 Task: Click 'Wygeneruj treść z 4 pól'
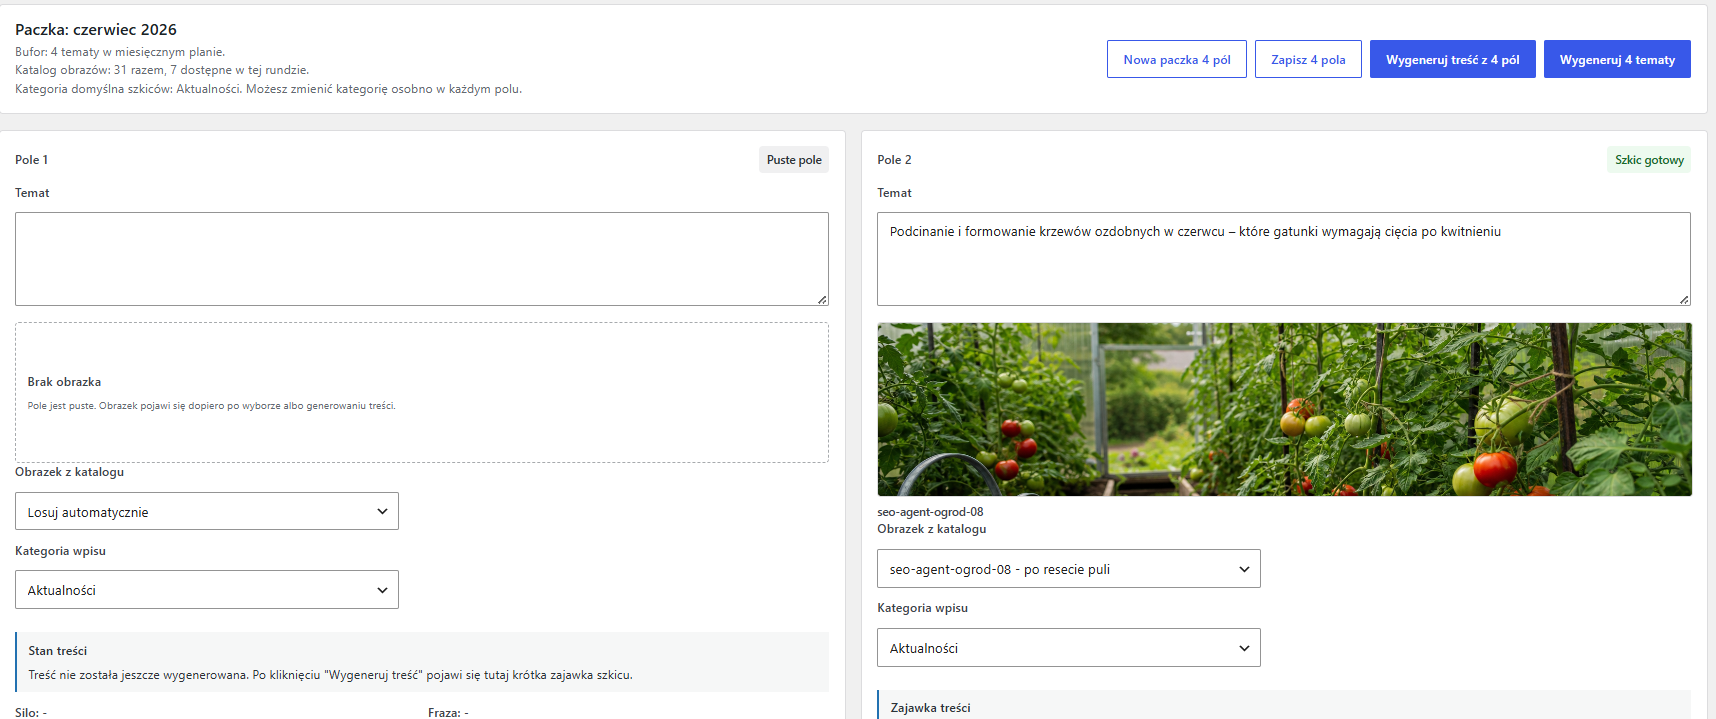click(x=1452, y=59)
